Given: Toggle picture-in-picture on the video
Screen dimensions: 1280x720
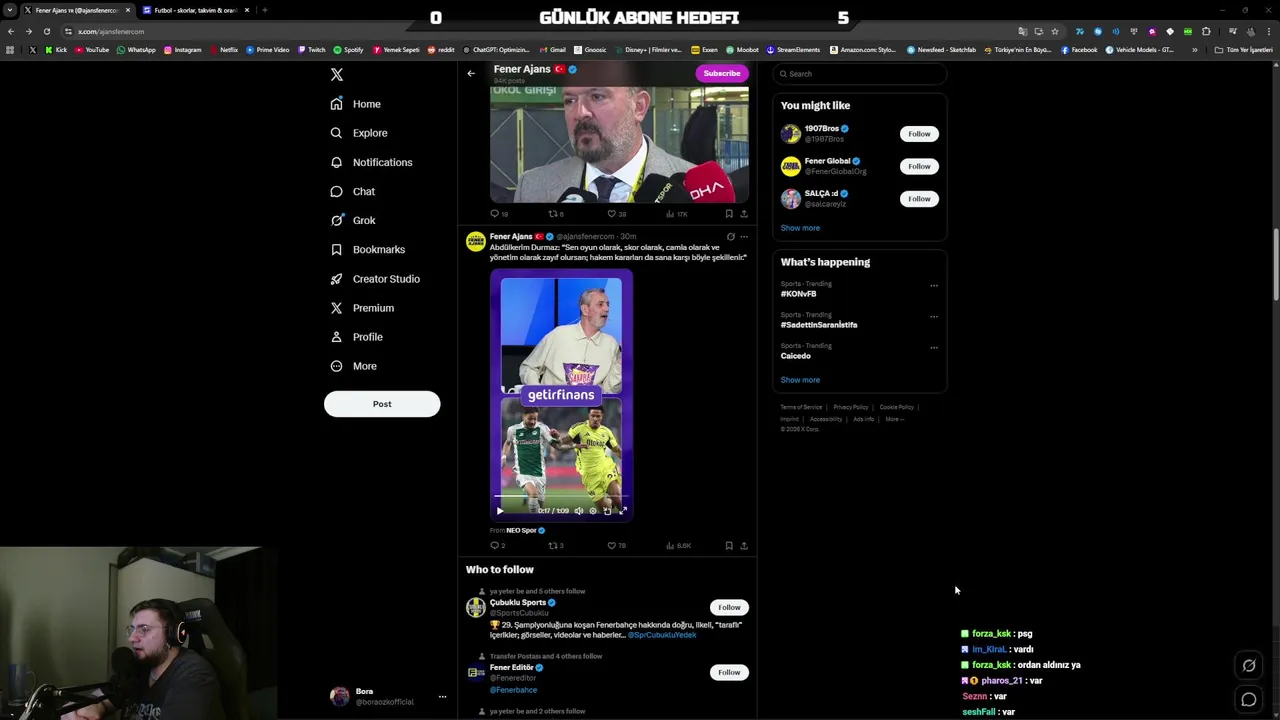Looking at the screenshot, I should (x=607, y=511).
